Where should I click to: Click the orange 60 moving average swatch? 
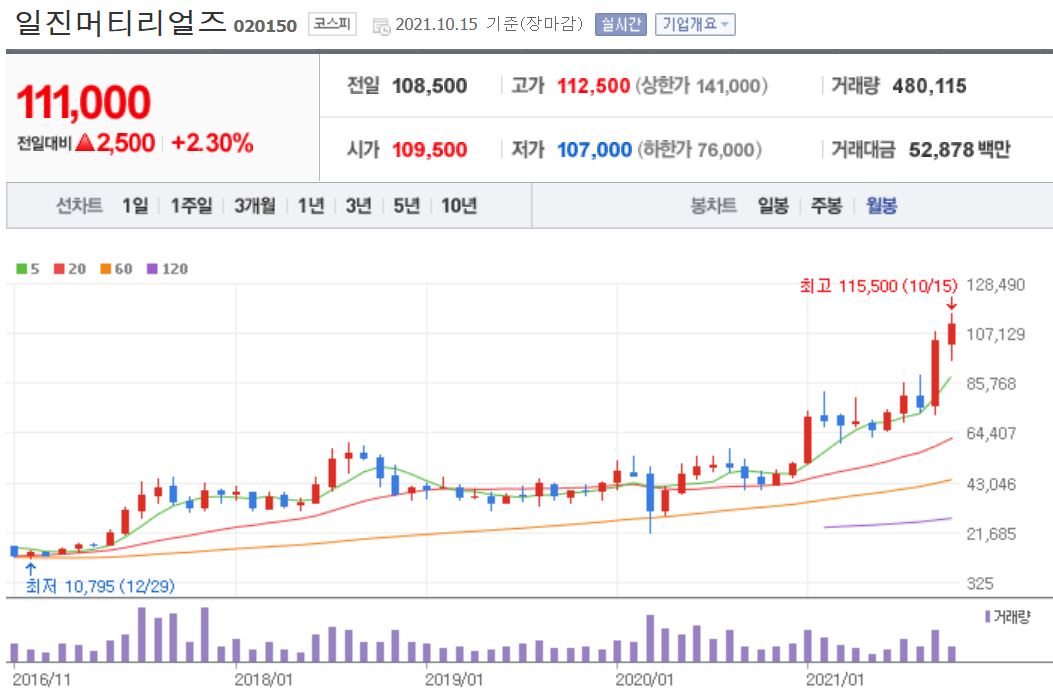pos(105,269)
